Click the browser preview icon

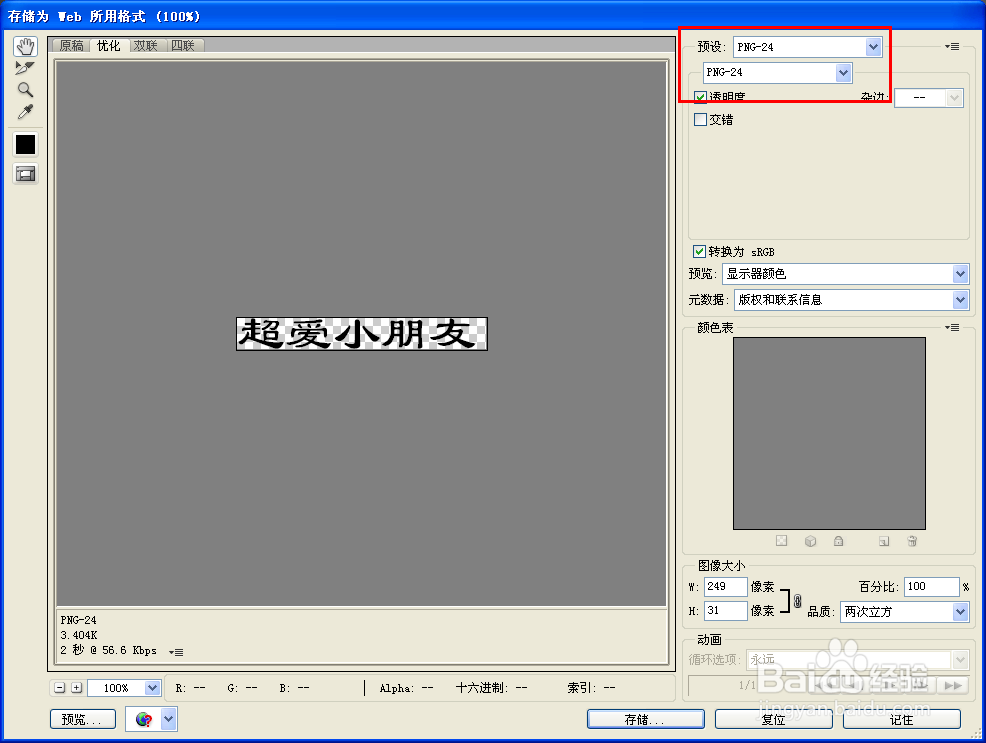point(143,719)
